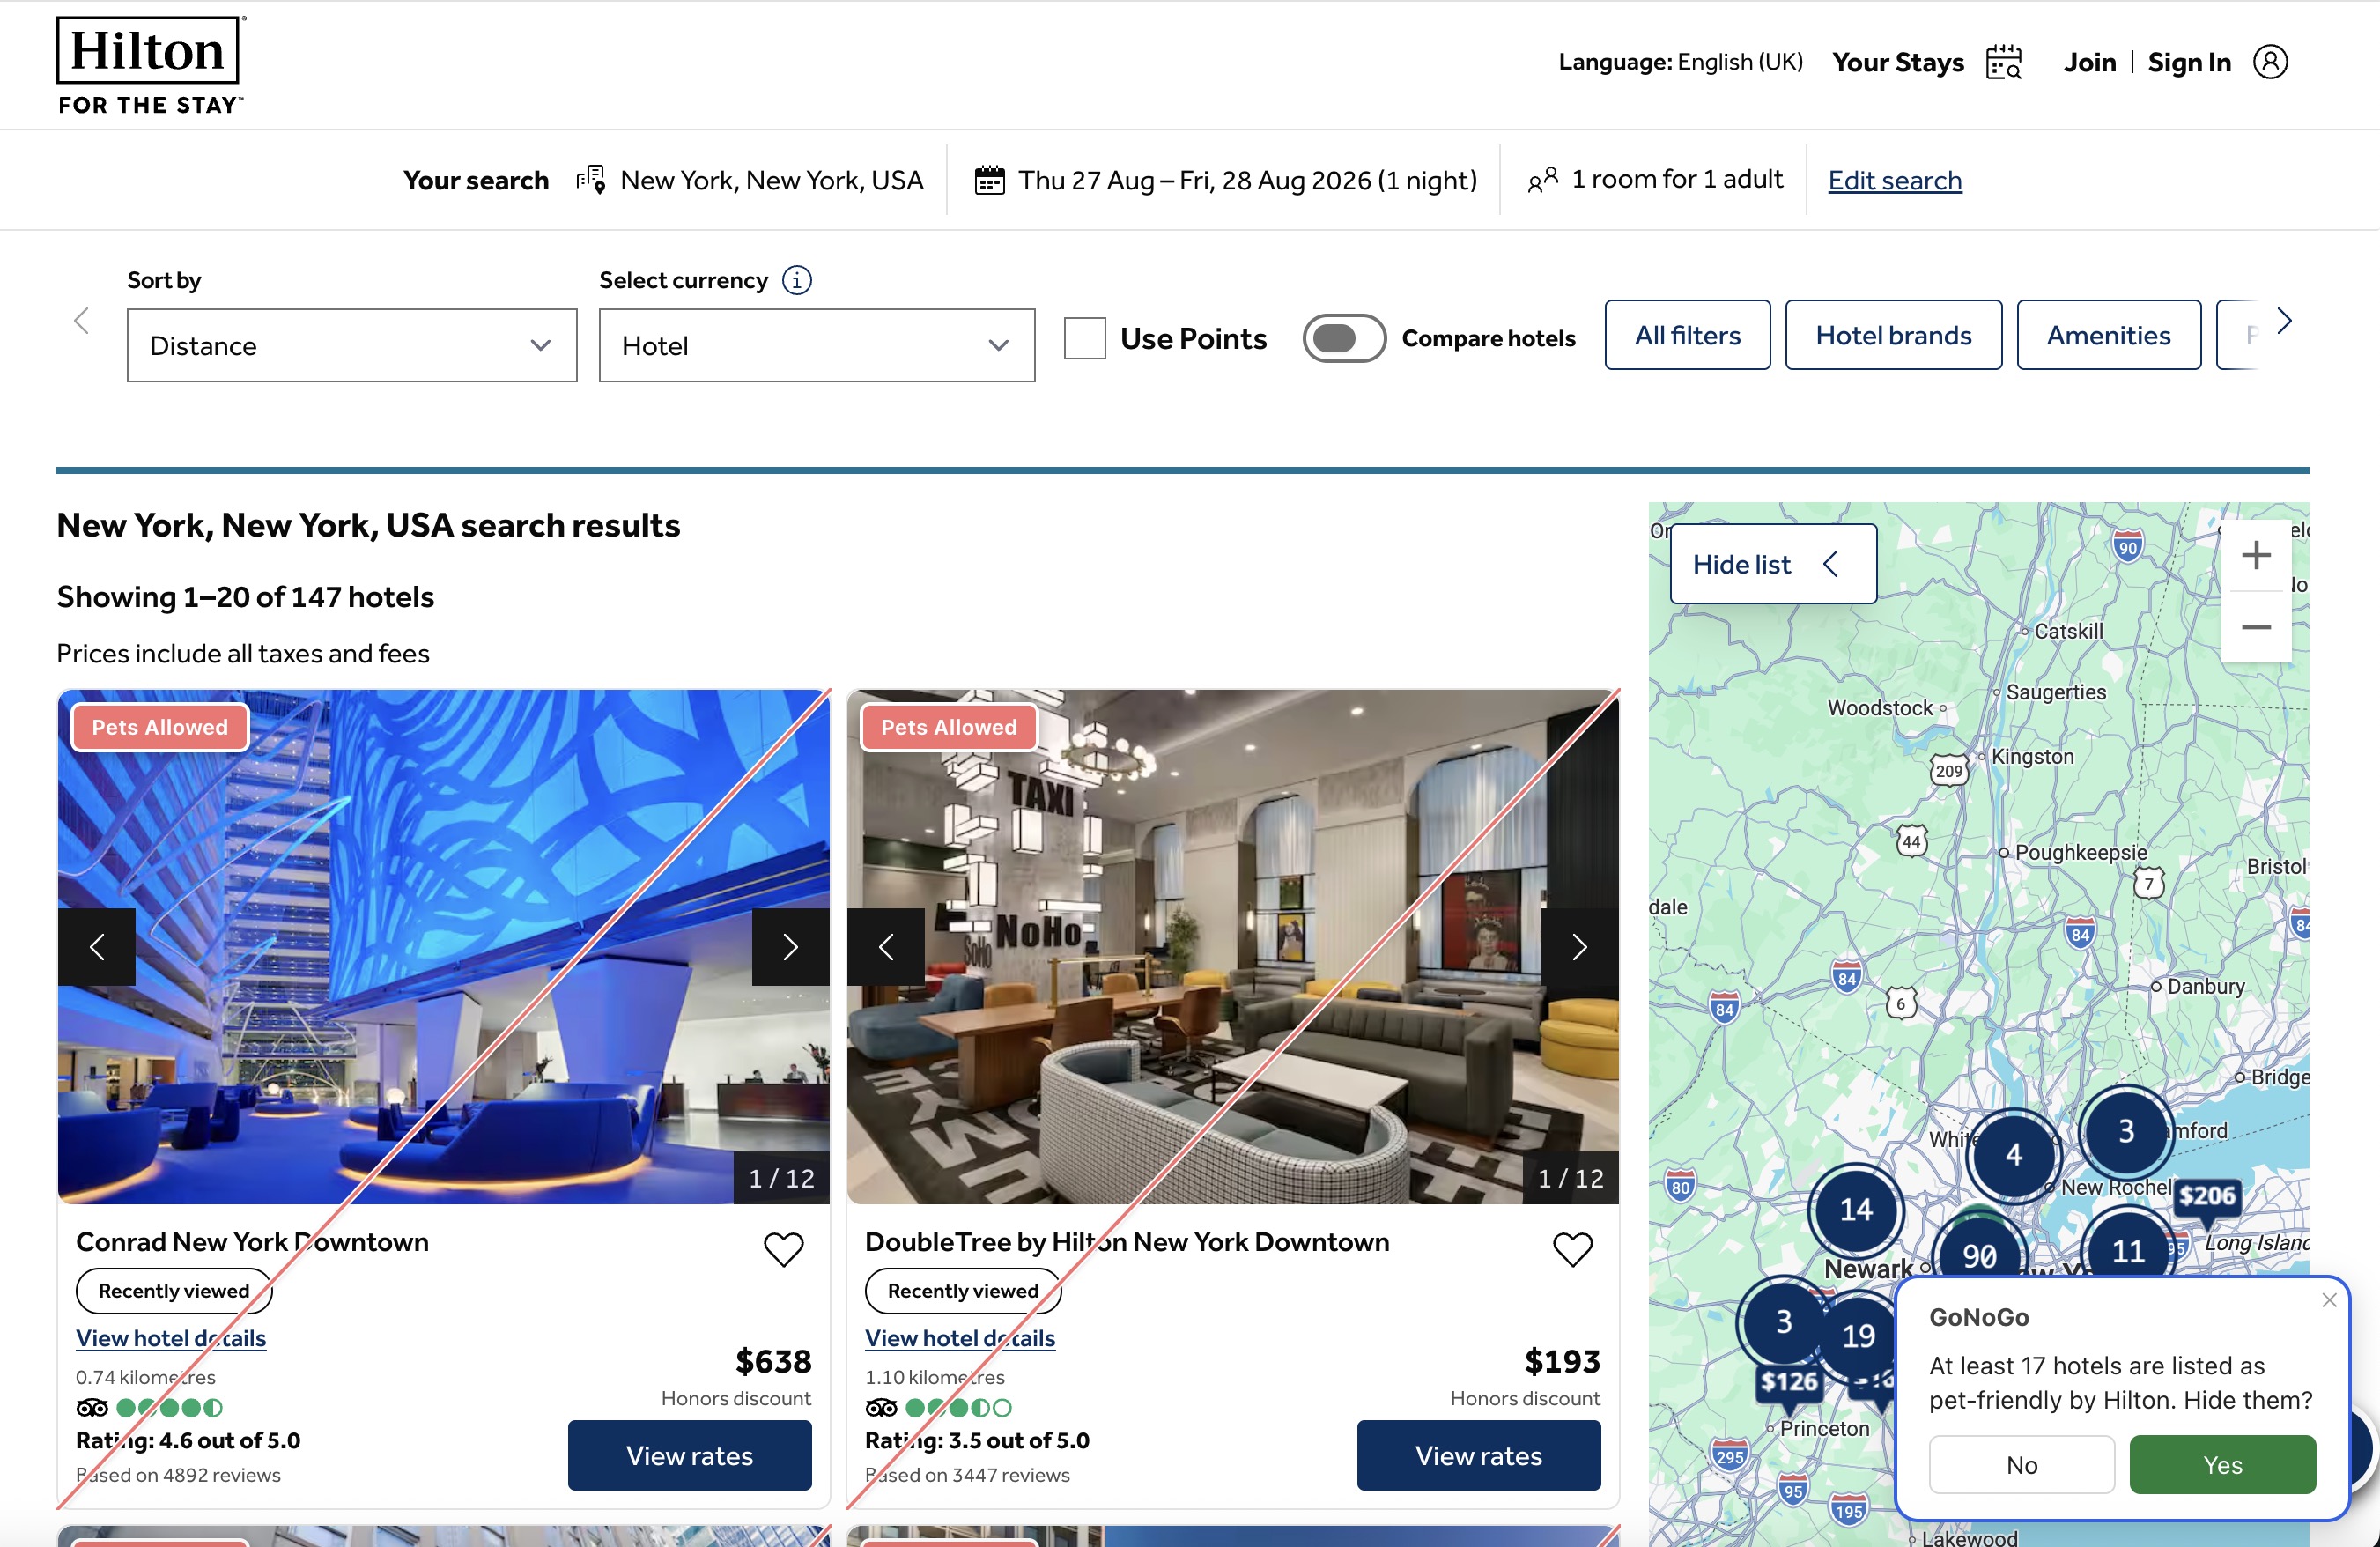Image resolution: width=2380 pixels, height=1547 pixels.
Task: View hotel details for Conrad New York Downtown
Action: pyautogui.click(x=171, y=1338)
